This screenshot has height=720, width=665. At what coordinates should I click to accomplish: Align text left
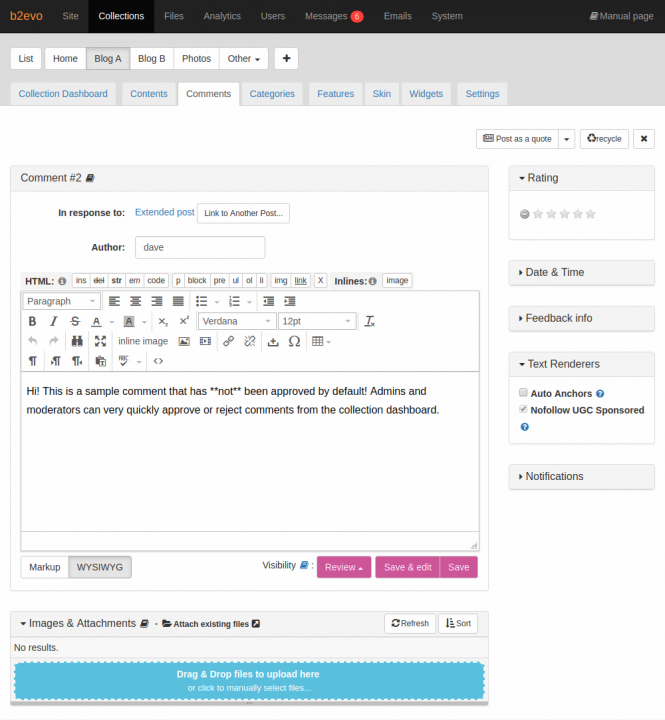tap(114, 301)
